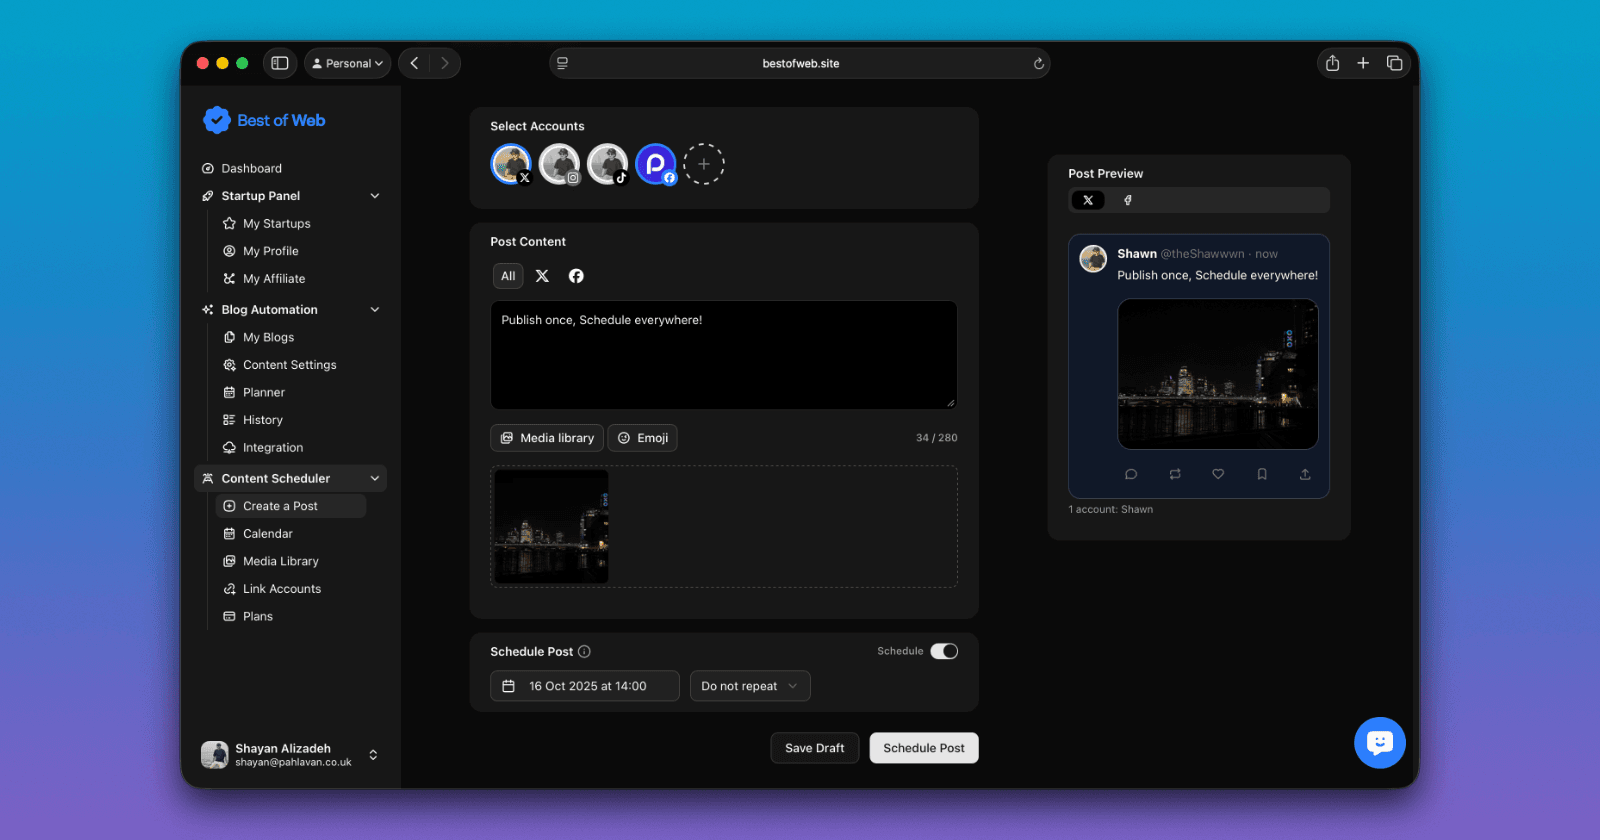Image resolution: width=1600 pixels, height=840 pixels.
Task: Open blog History
Action: pyautogui.click(x=262, y=420)
